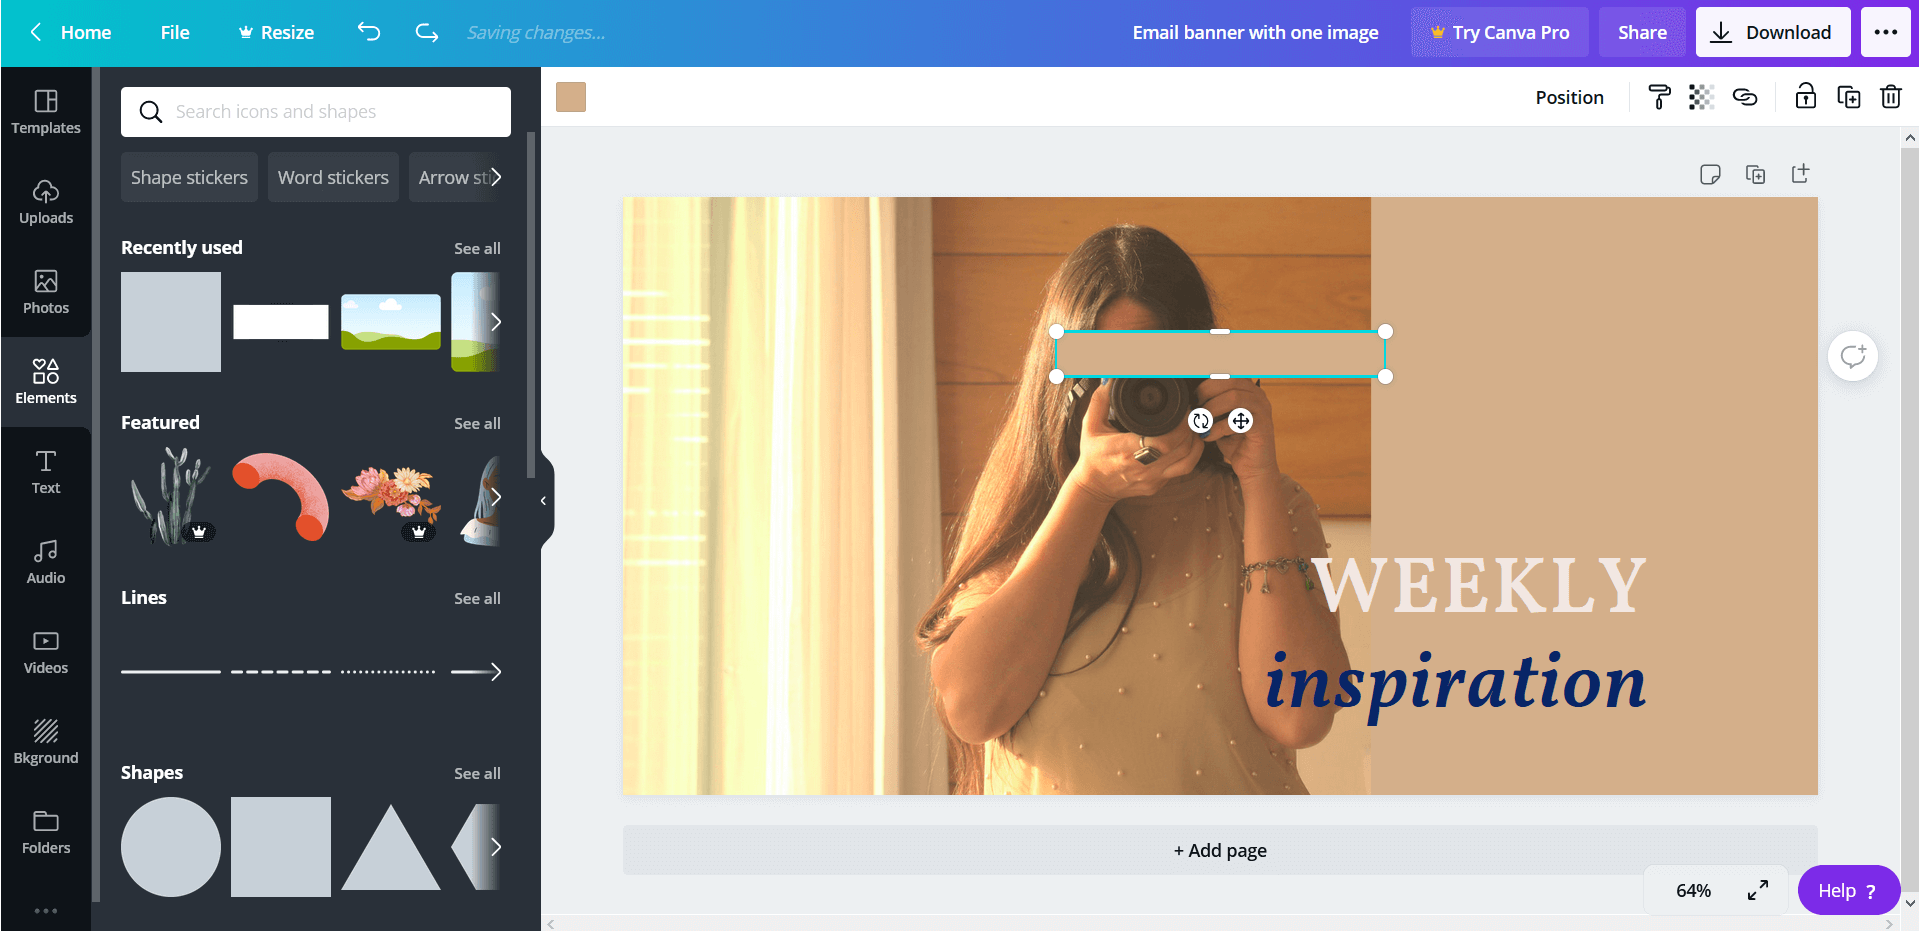The height and width of the screenshot is (931, 1919).
Task: Click the add page icon above the canvas
Action: (x=1800, y=174)
